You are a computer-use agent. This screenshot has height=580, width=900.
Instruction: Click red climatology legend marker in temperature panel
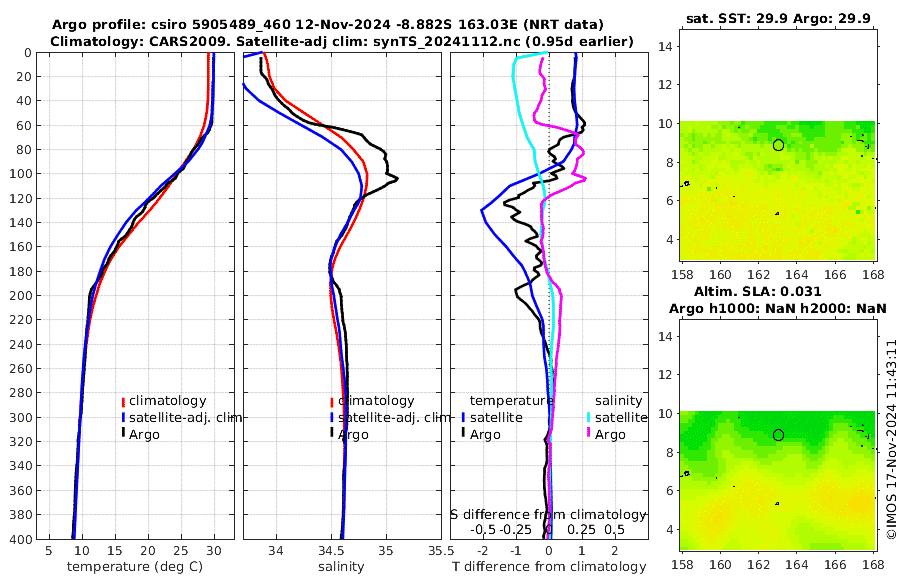click(123, 402)
